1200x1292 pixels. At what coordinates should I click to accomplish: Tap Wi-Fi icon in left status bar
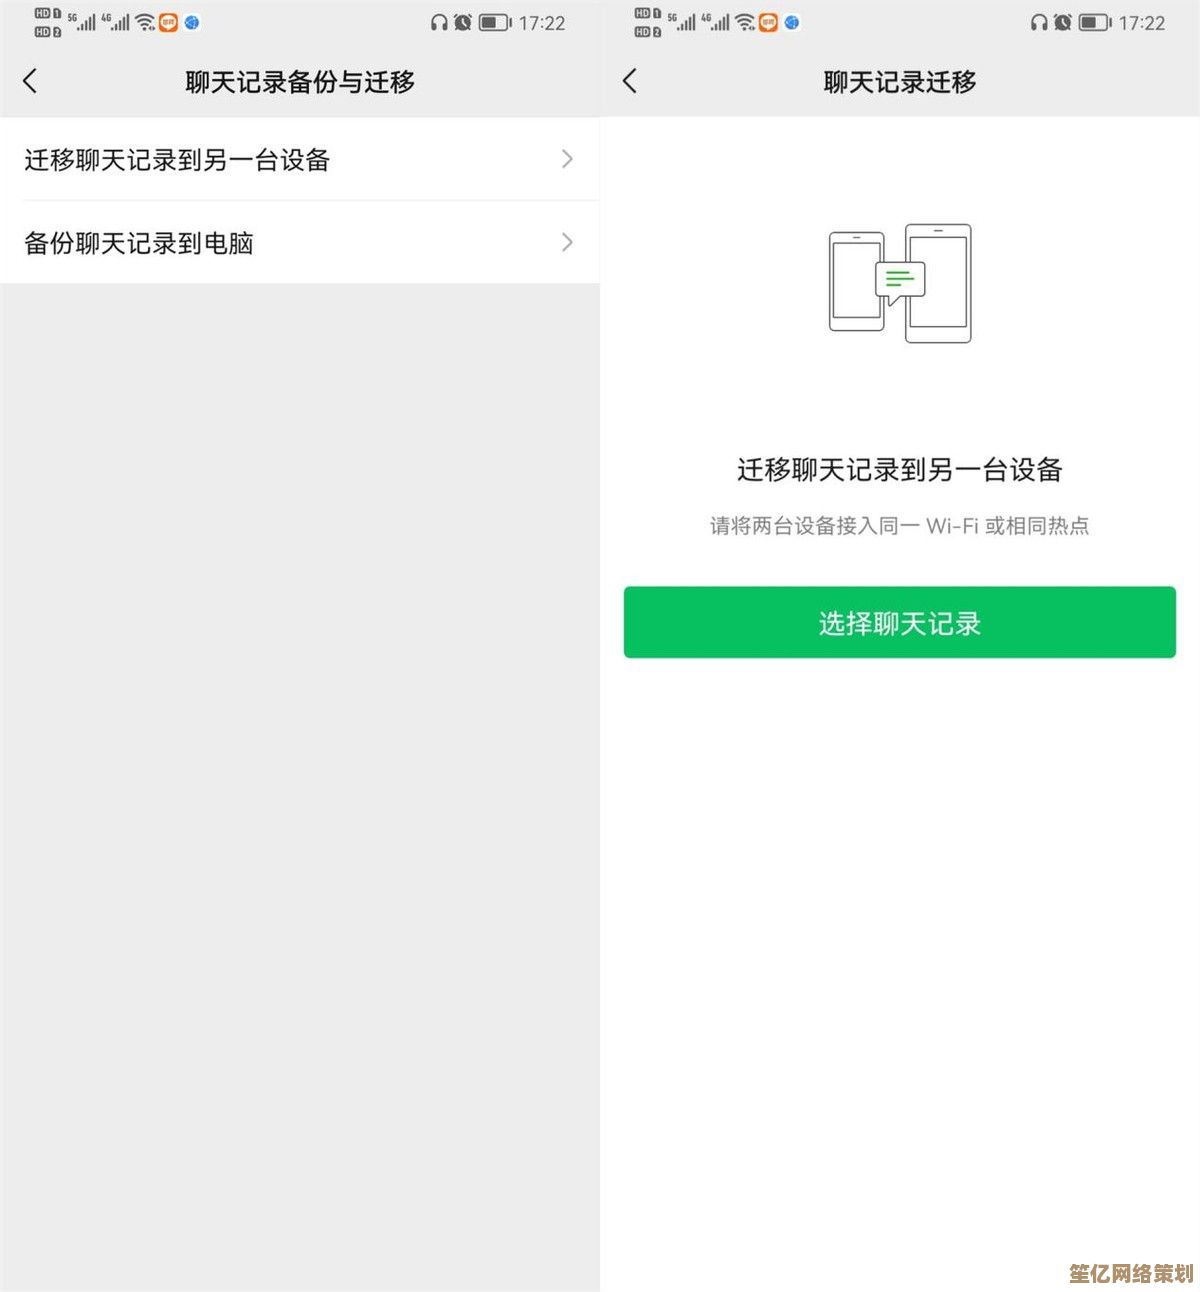tap(145, 22)
